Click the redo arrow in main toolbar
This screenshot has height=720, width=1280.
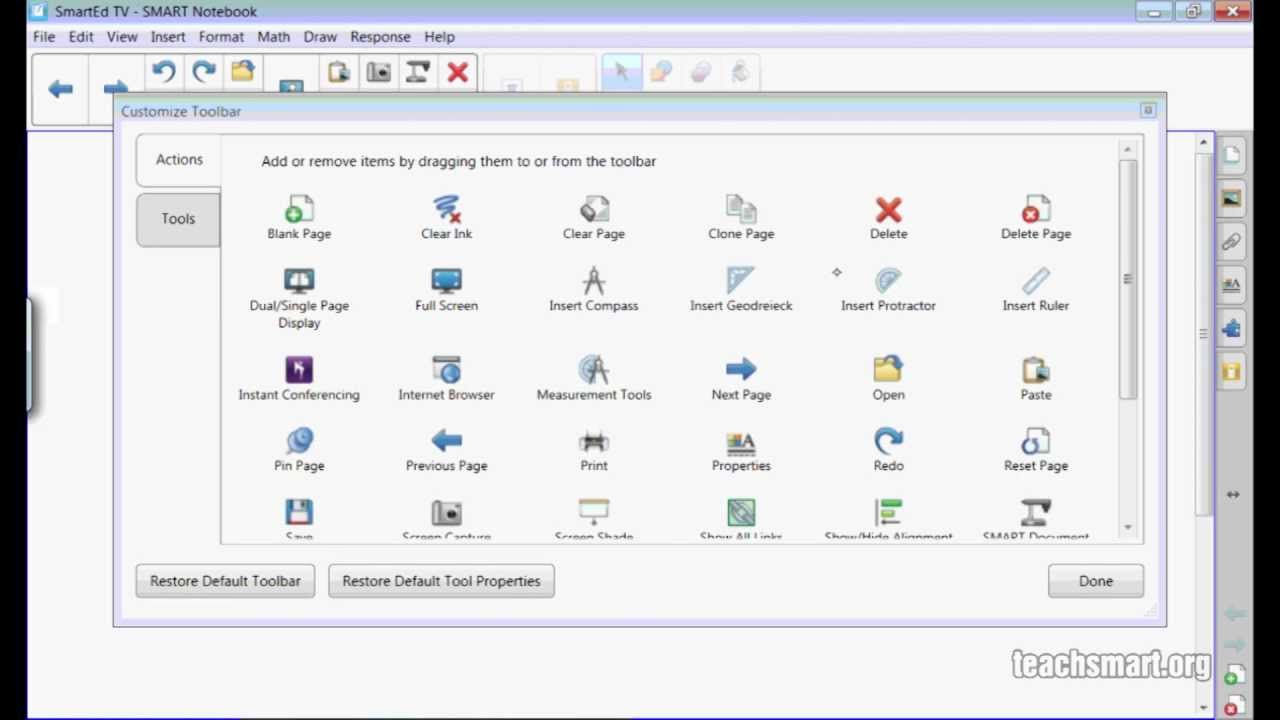click(204, 71)
